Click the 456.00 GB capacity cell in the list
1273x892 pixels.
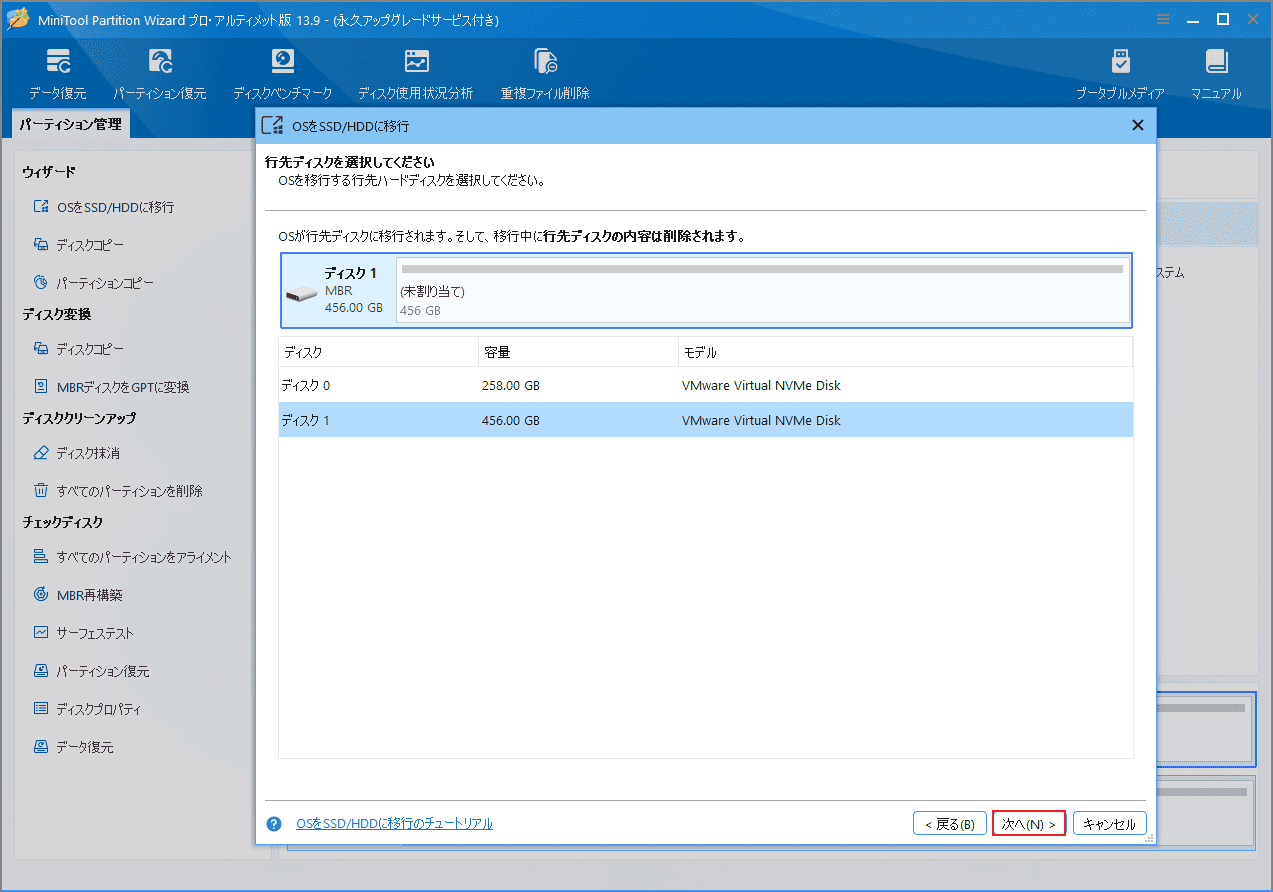pyautogui.click(x=511, y=420)
